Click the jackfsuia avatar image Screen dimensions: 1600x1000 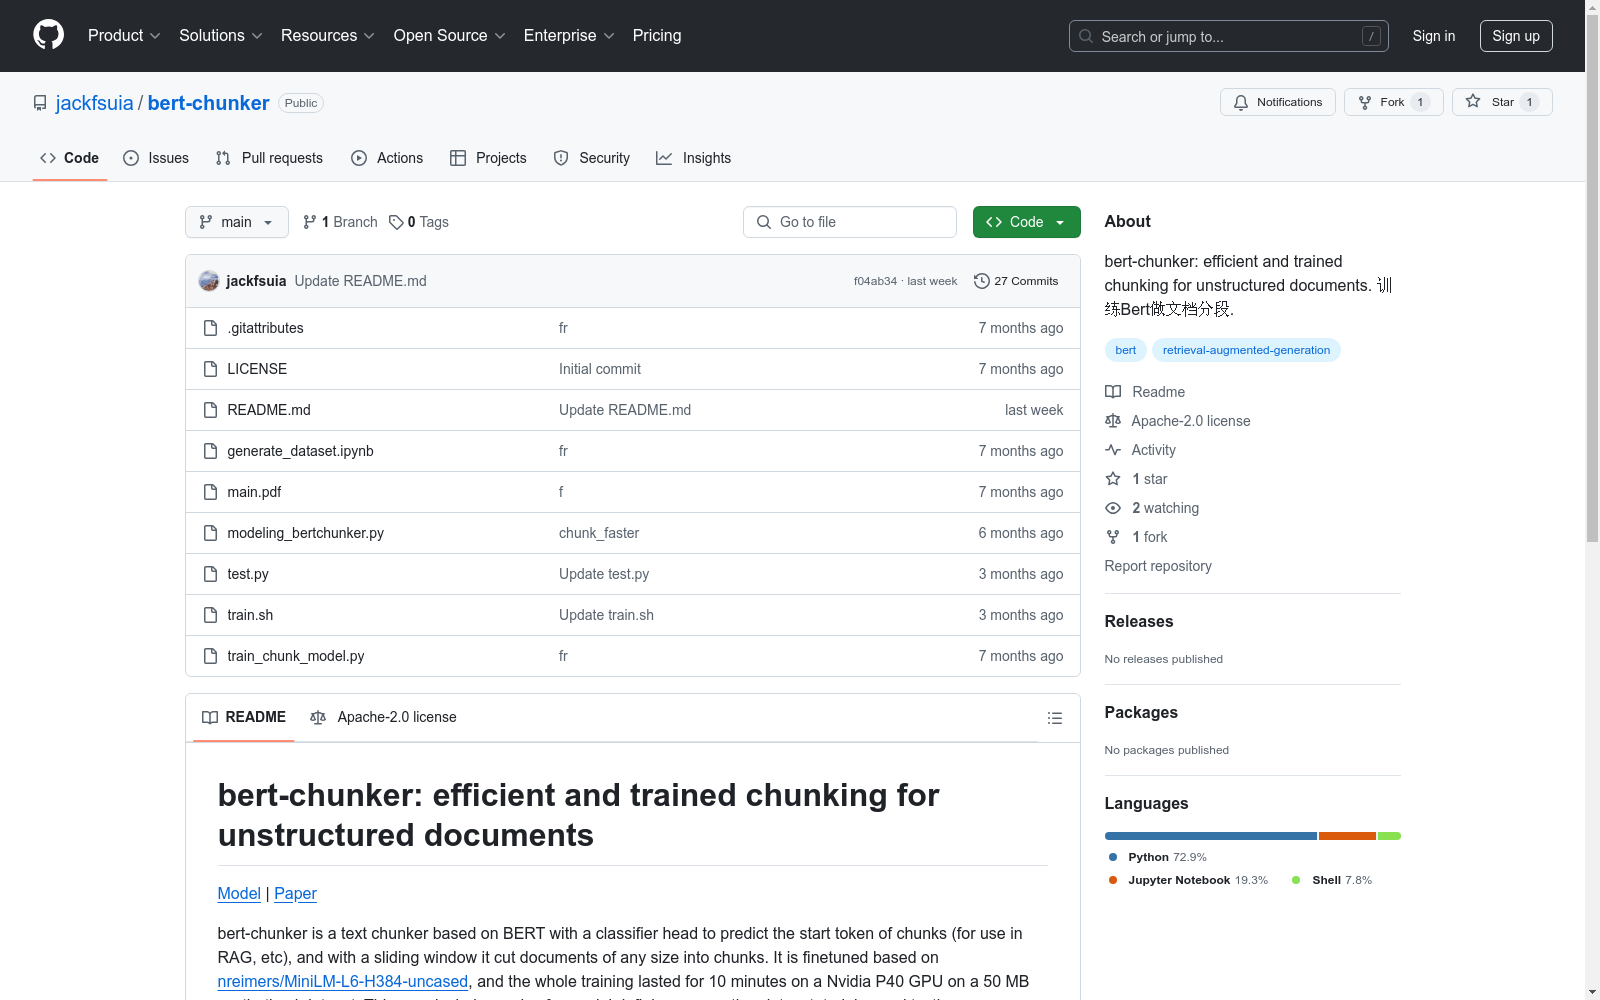click(x=209, y=281)
